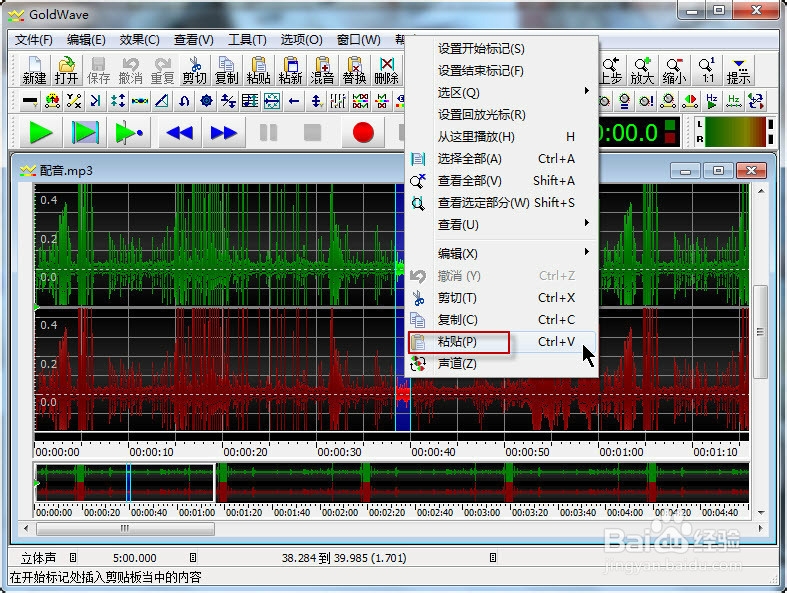This screenshot has width=787, height=593.
Task: Expand the 查看(U) submenu
Action: click(x=501, y=225)
